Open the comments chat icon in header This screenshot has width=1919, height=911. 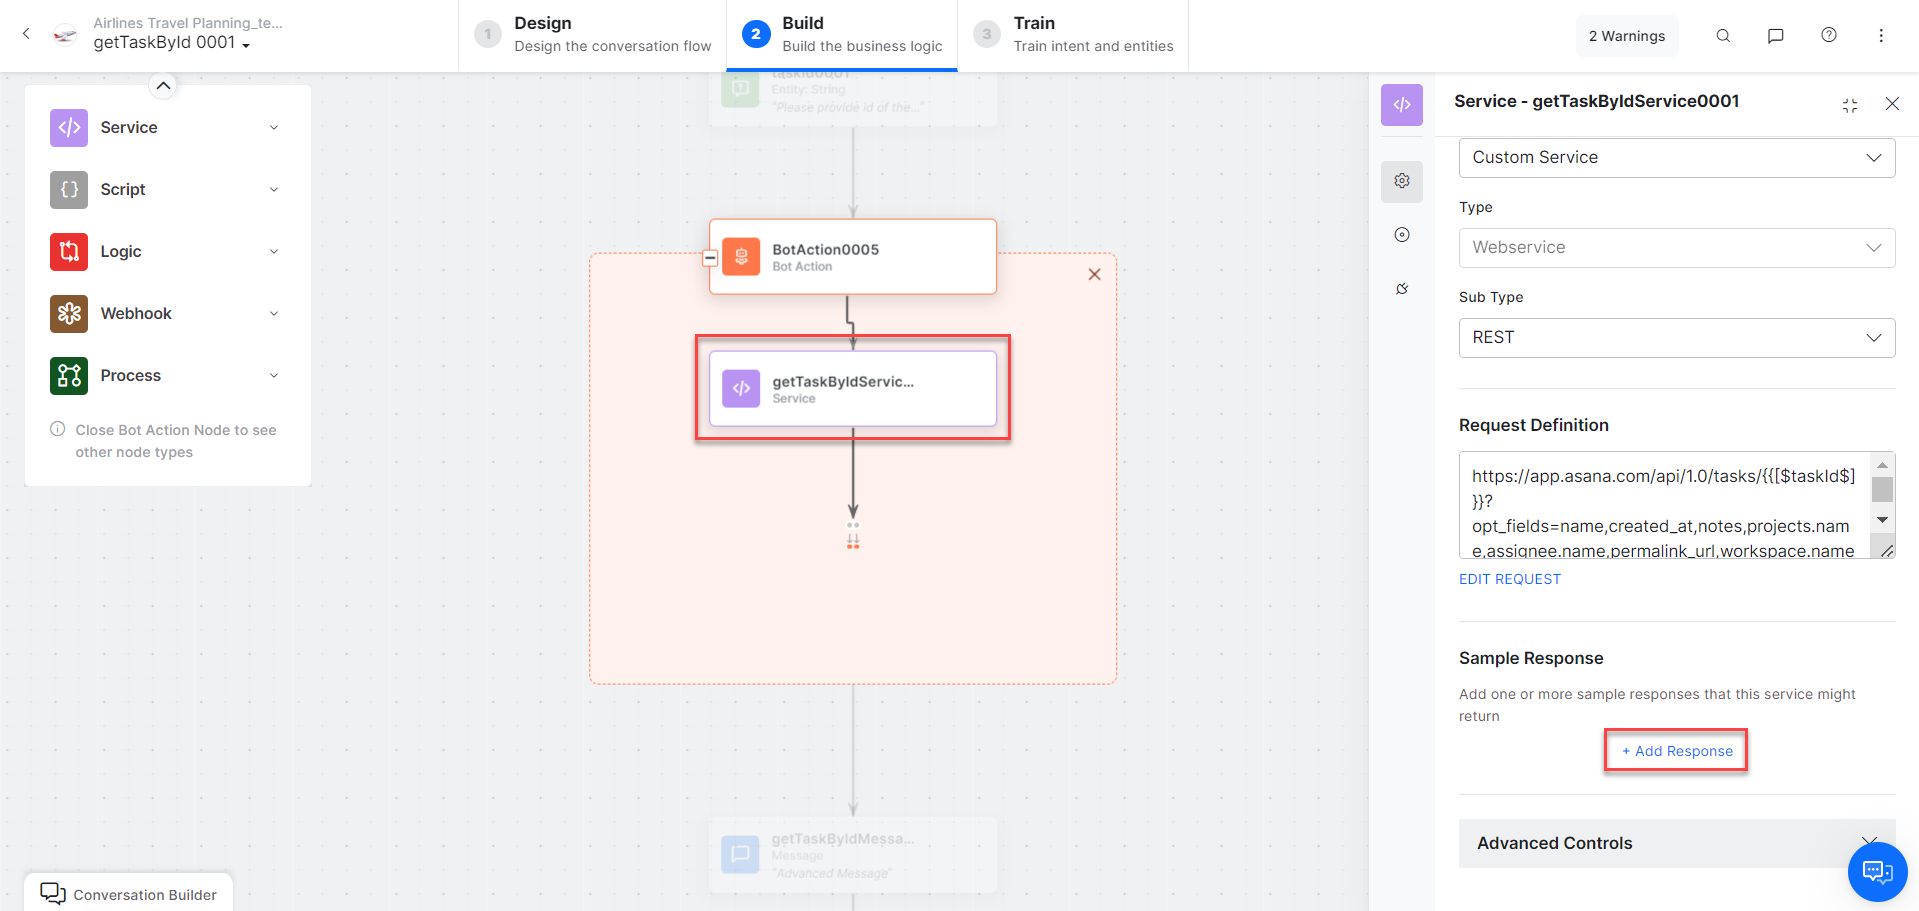pos(1776,36)
